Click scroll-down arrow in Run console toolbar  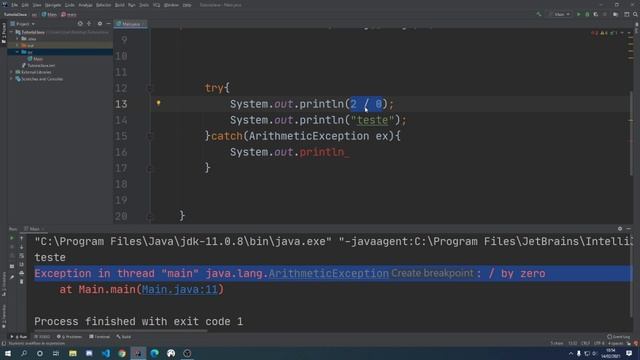(x=22, y=247)
